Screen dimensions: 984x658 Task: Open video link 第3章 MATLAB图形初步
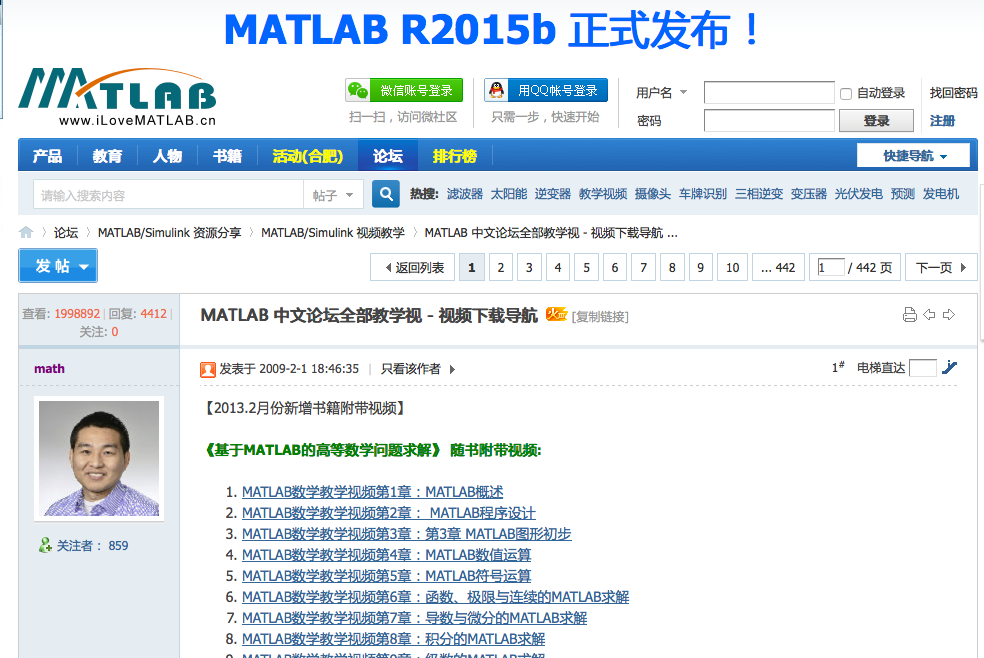pyautogui.click(x=407, y=534)
